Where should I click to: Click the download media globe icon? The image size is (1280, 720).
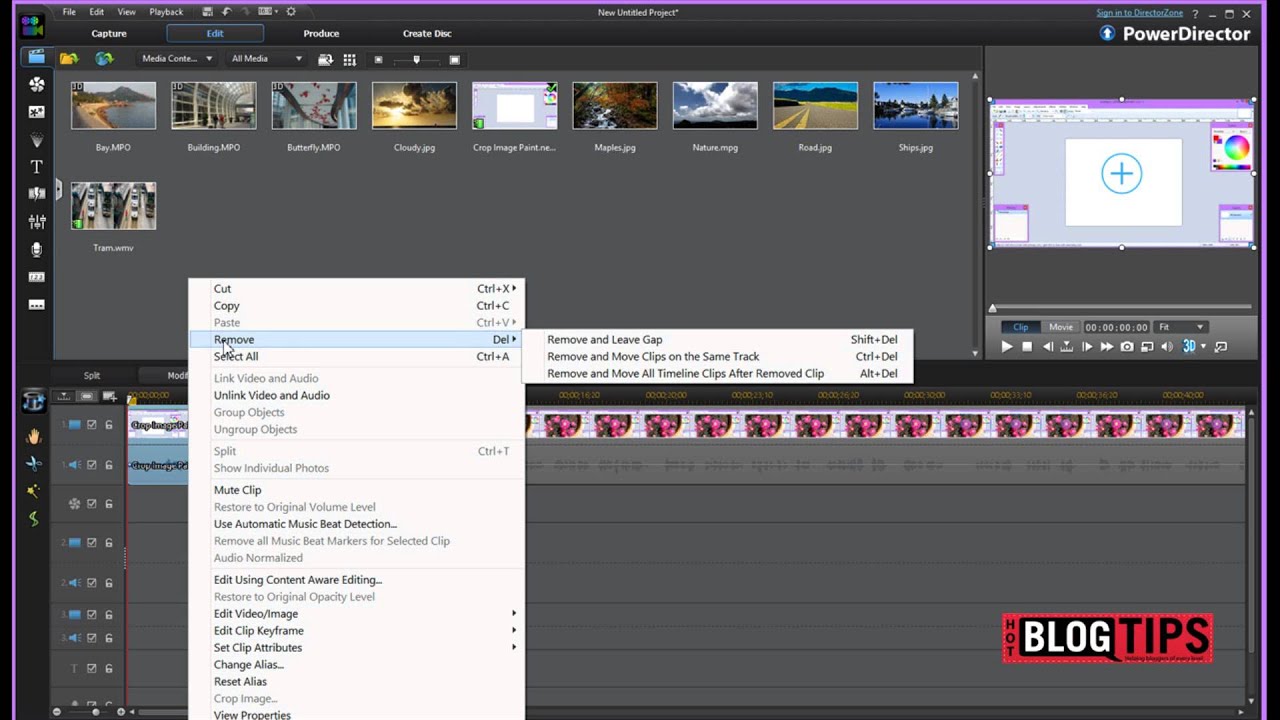click(104, 58)
